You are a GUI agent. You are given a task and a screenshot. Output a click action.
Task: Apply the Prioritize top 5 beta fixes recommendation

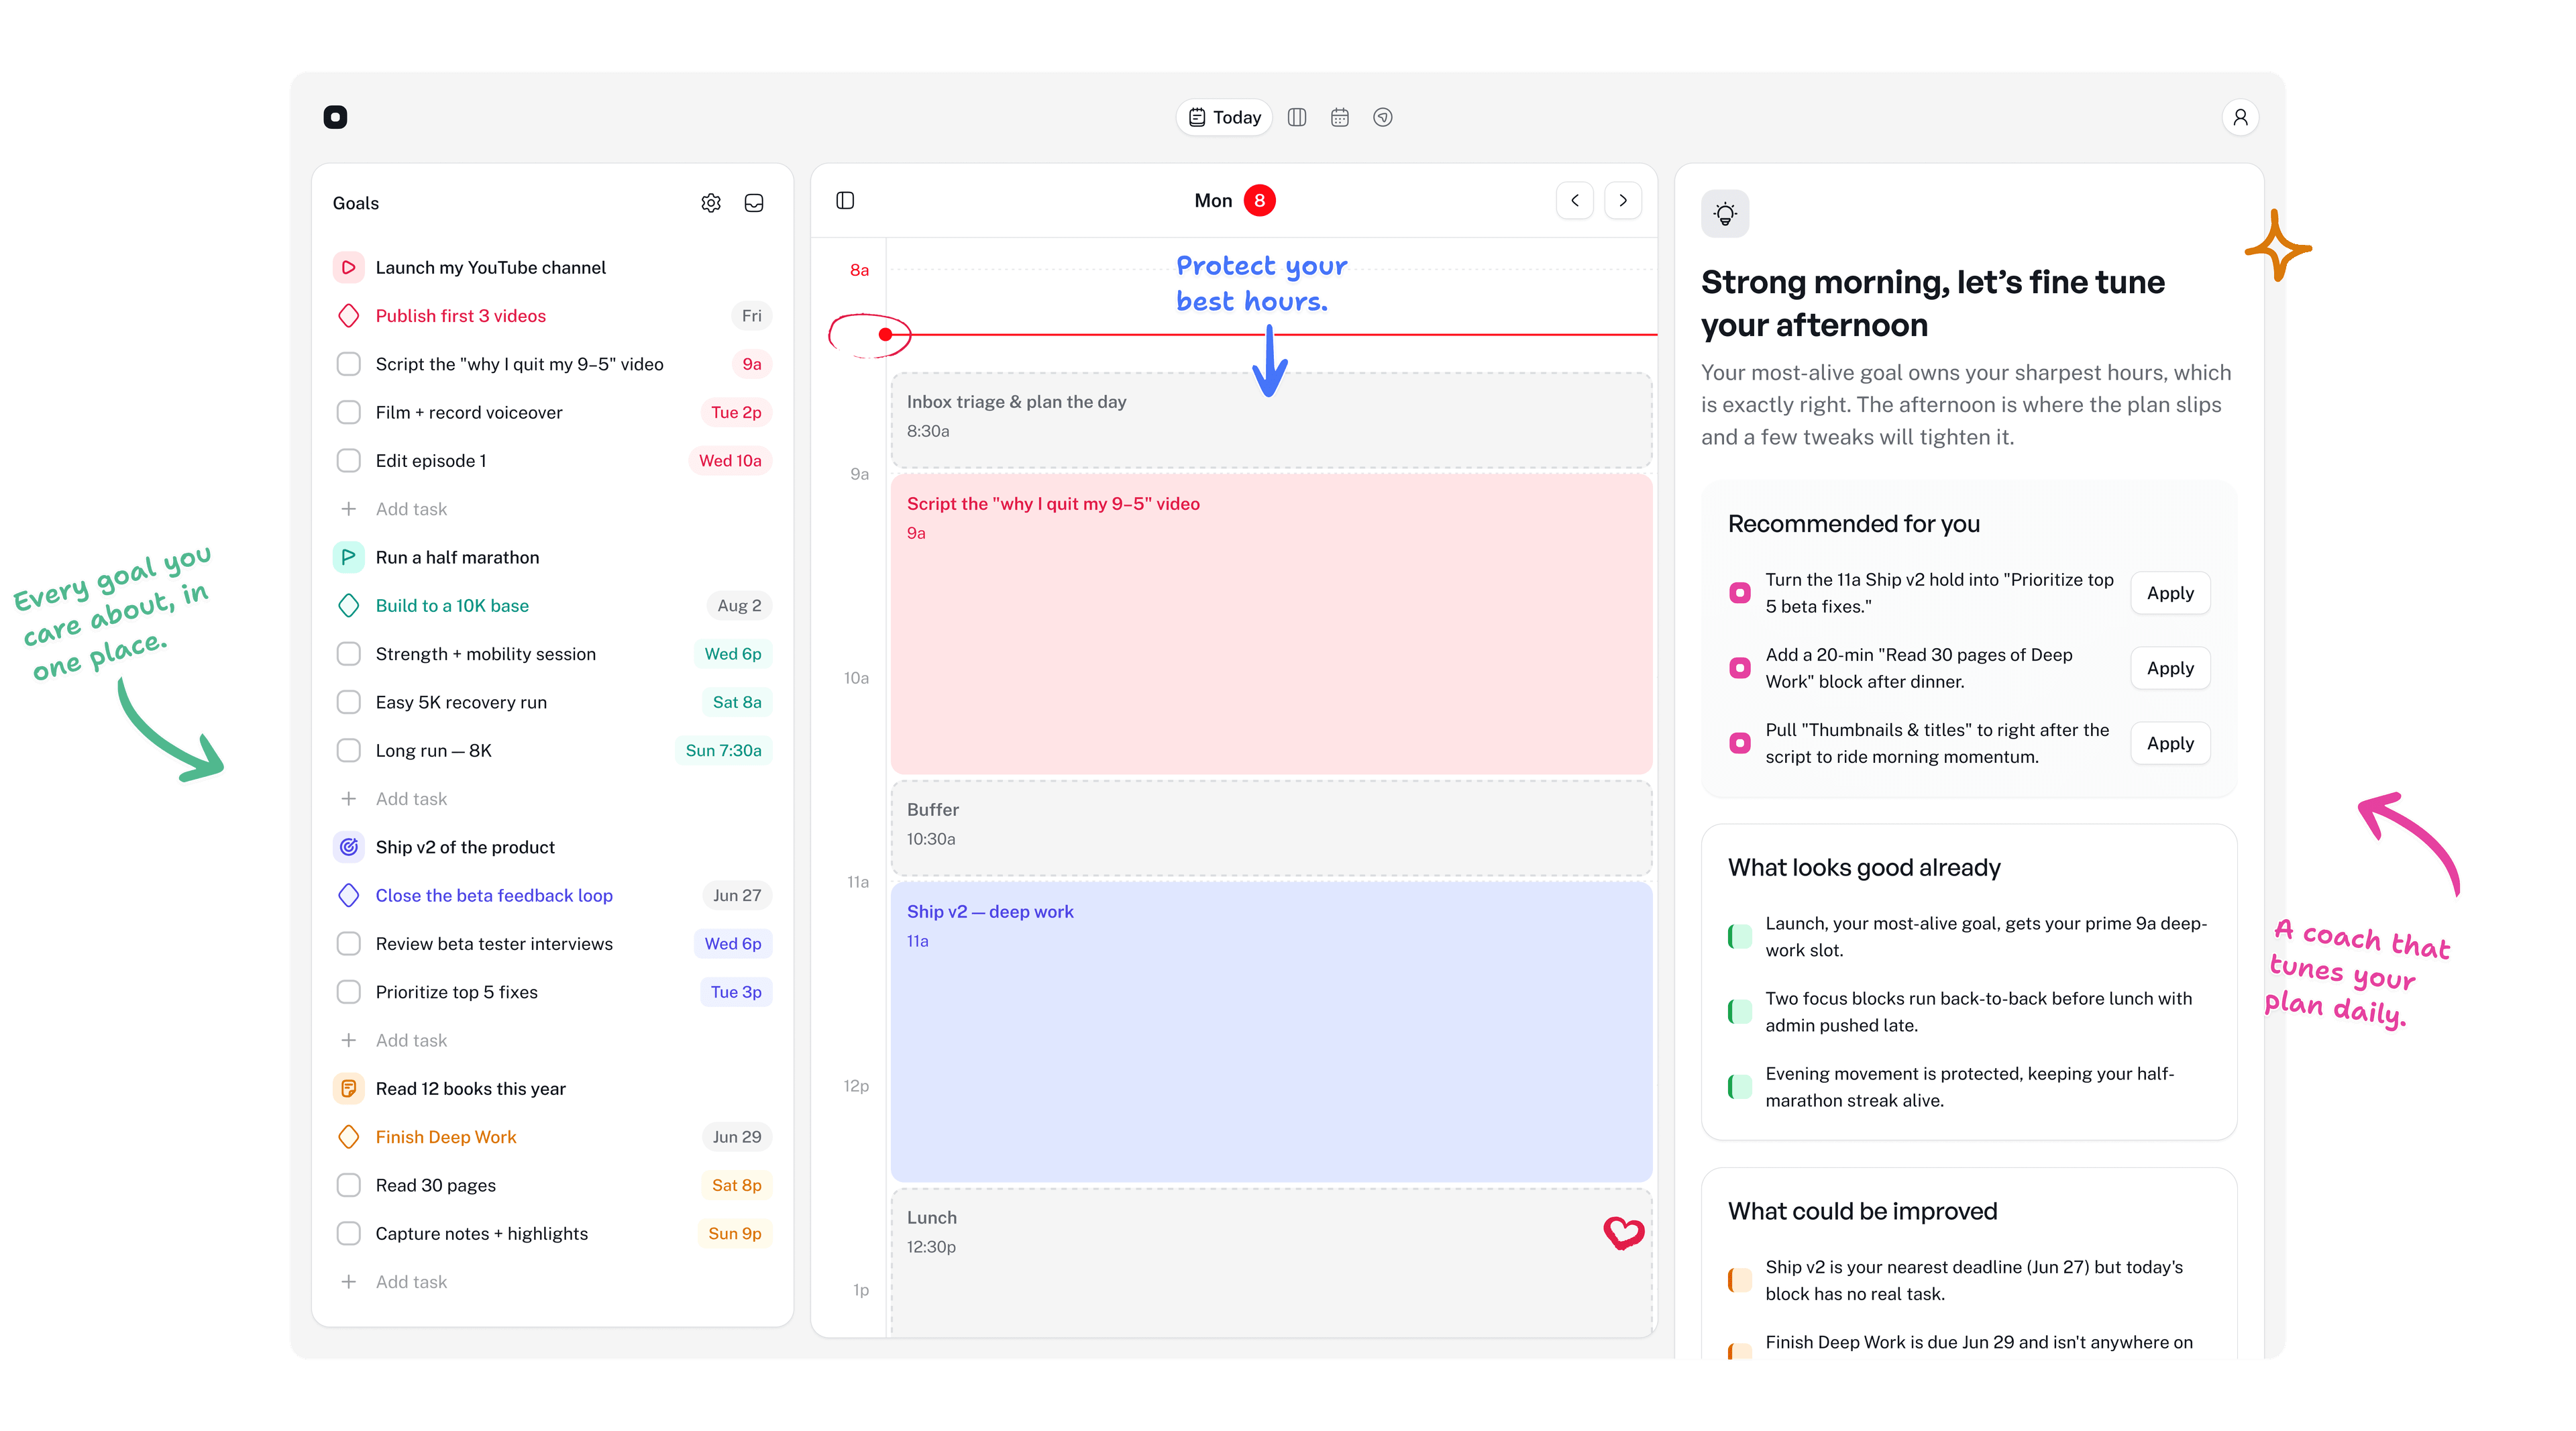pos(2170,593)
